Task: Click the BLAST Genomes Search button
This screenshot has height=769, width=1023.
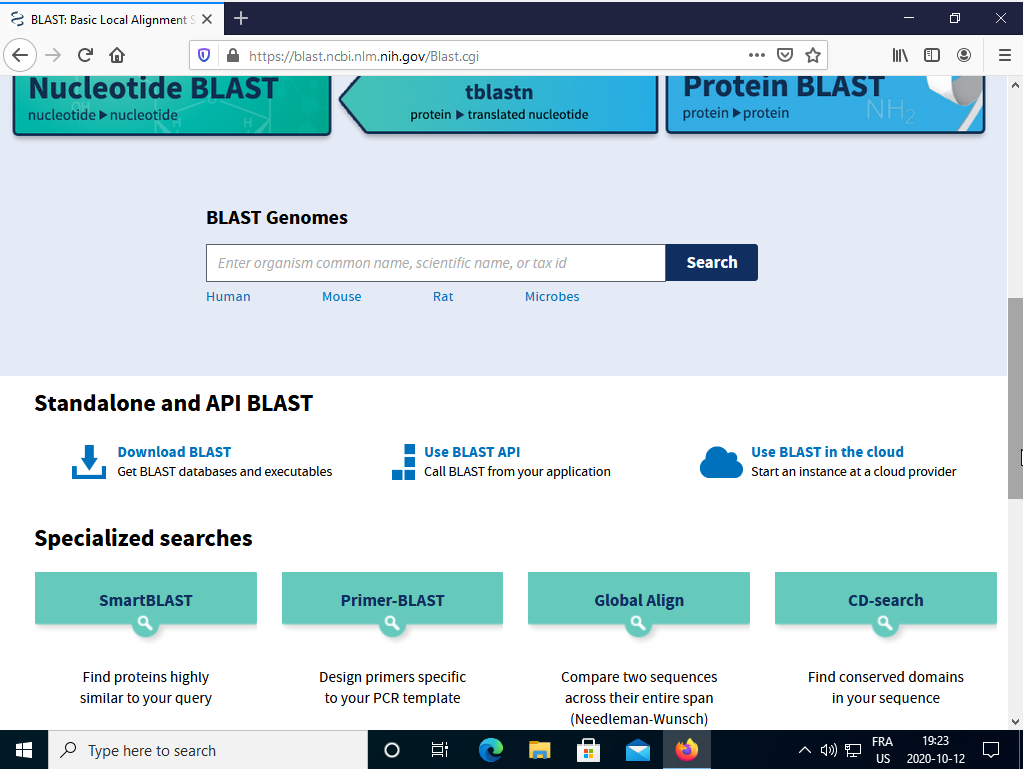Action: pos(712,263)
